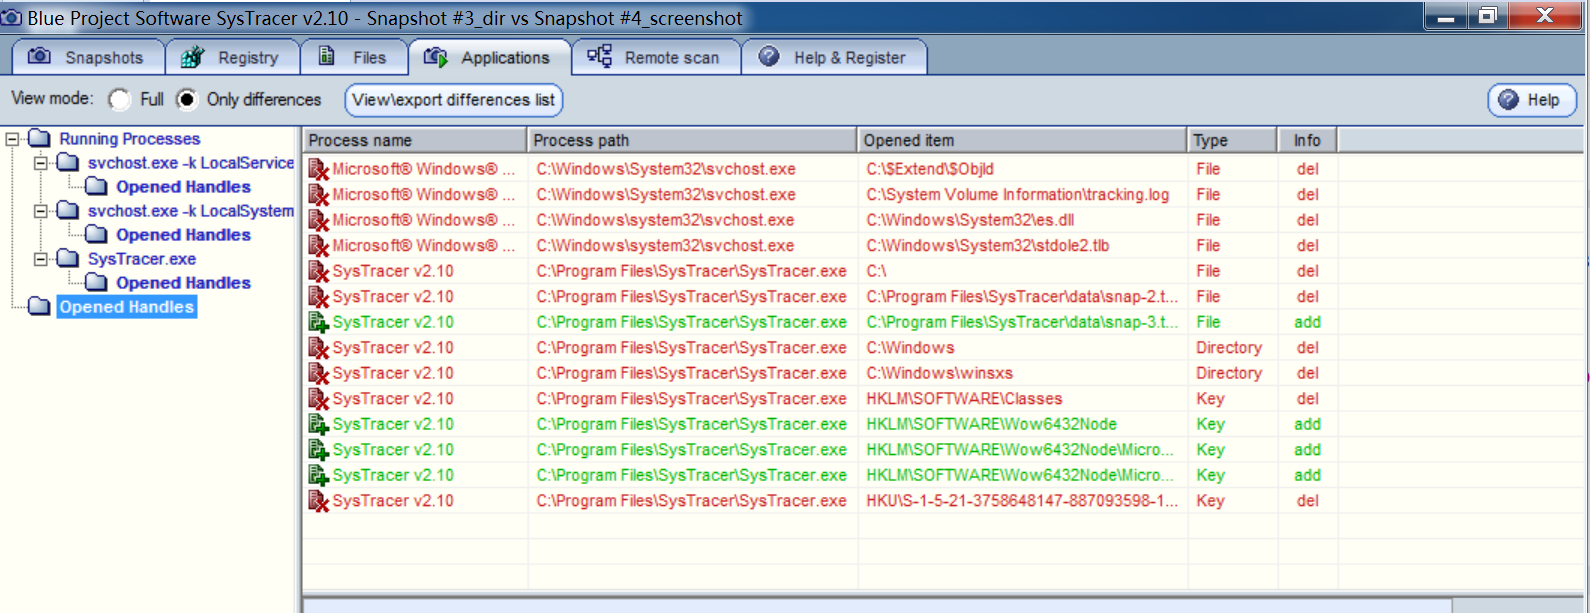Click the deleted icon on the tracking.log row
This screenshot has width=1590, height=613.
(x=318, y=195)
